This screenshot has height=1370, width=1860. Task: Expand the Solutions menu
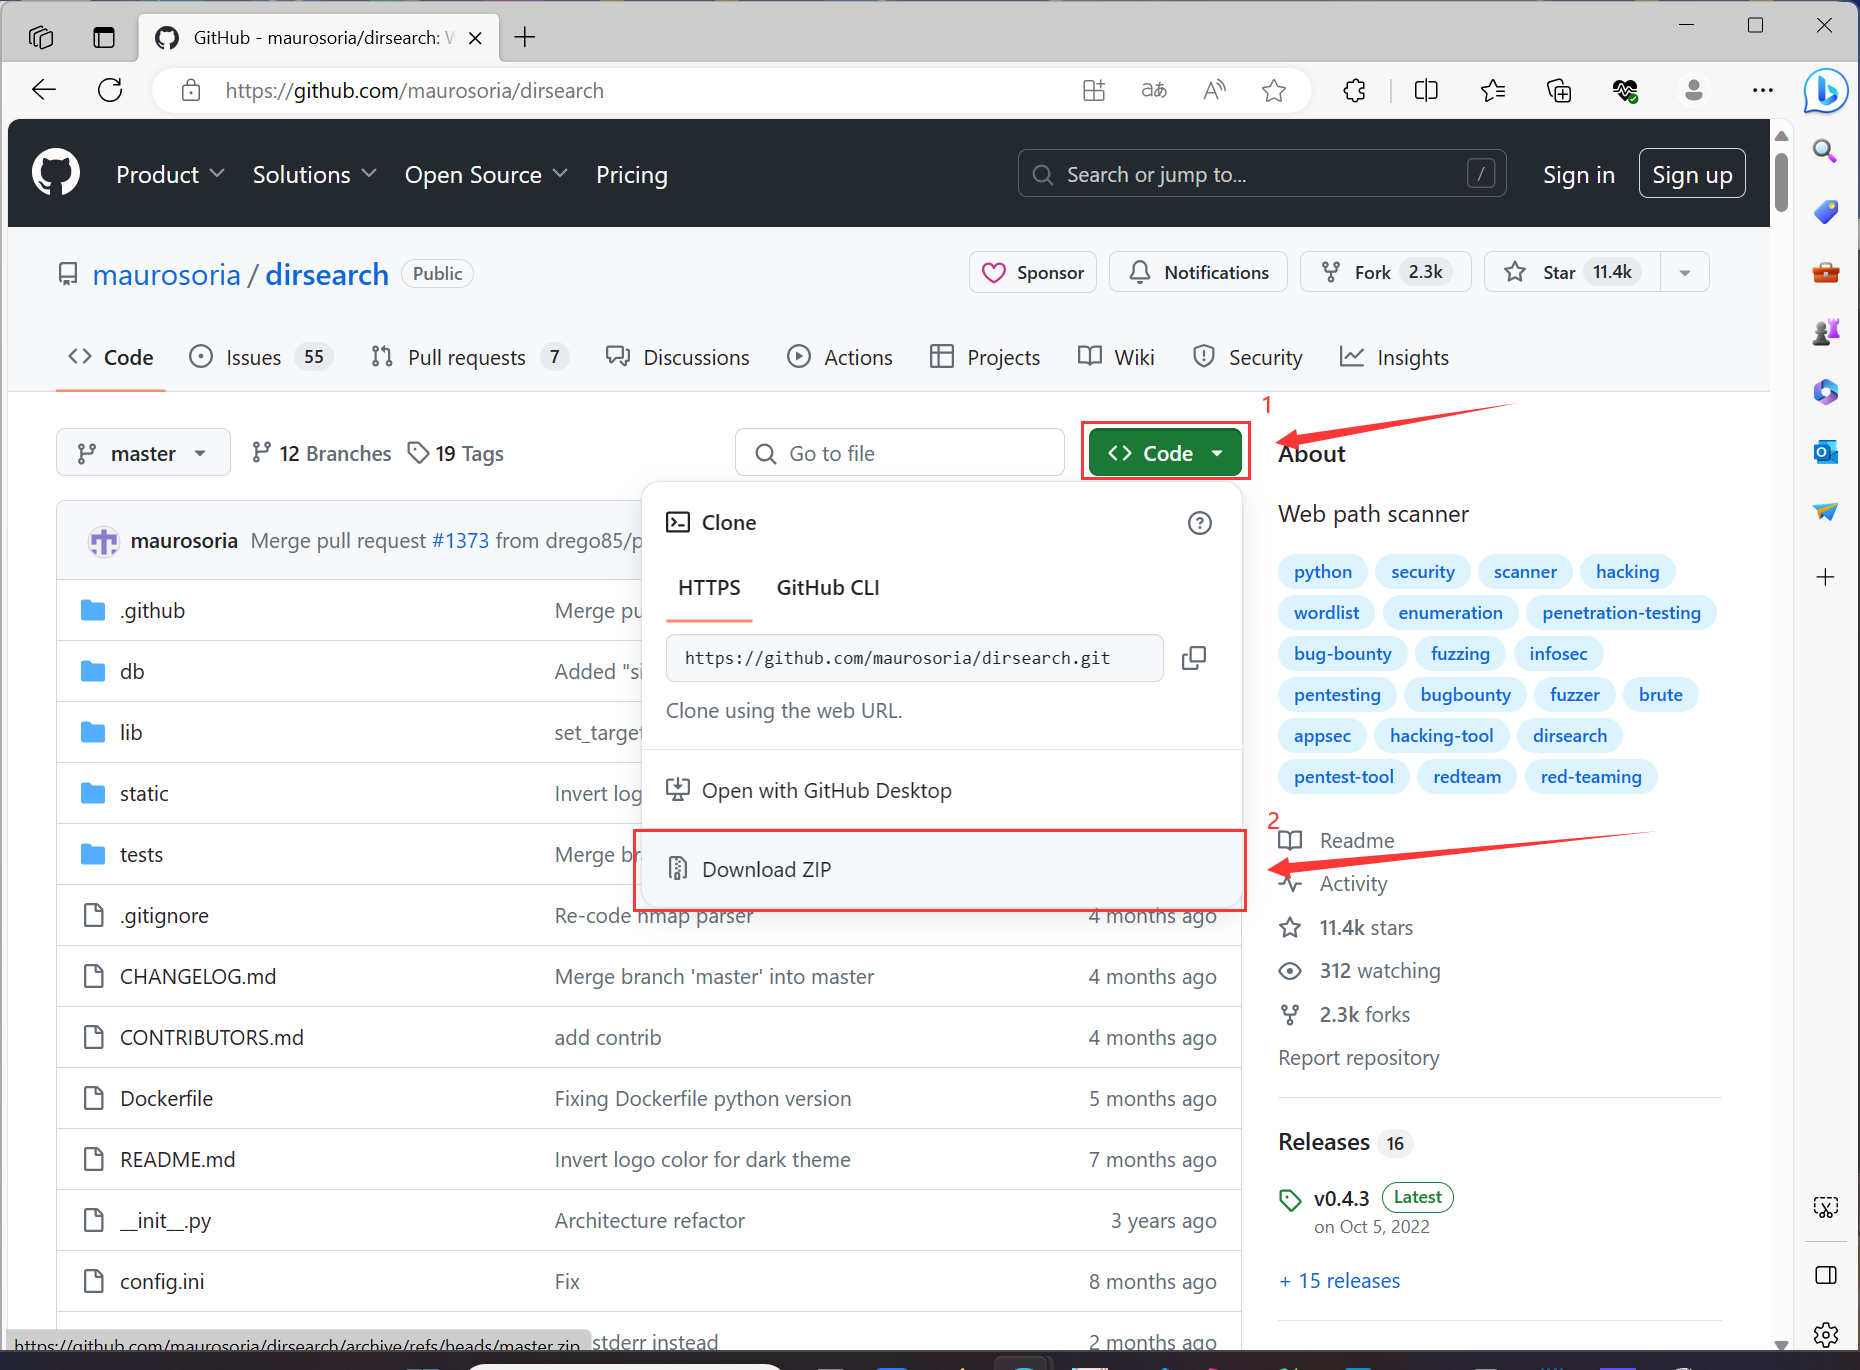coord(315,174)
